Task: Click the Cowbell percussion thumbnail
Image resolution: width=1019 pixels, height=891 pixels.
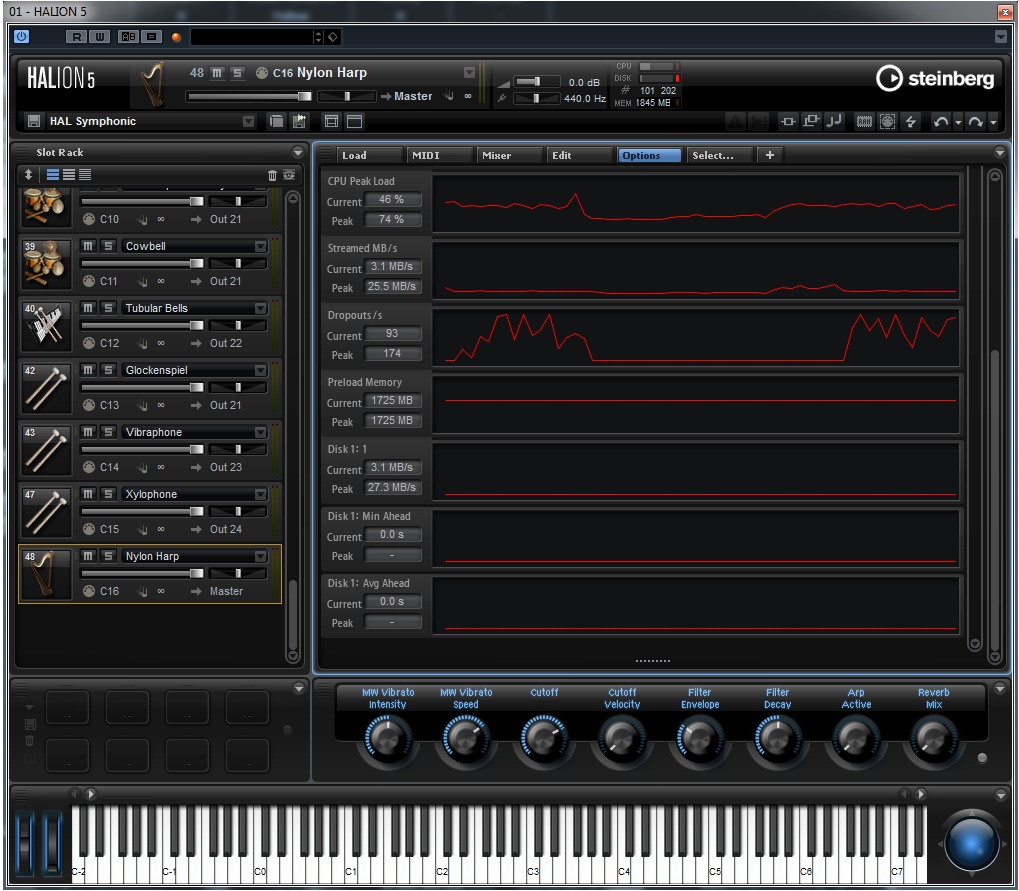Action: pos(46,263)
